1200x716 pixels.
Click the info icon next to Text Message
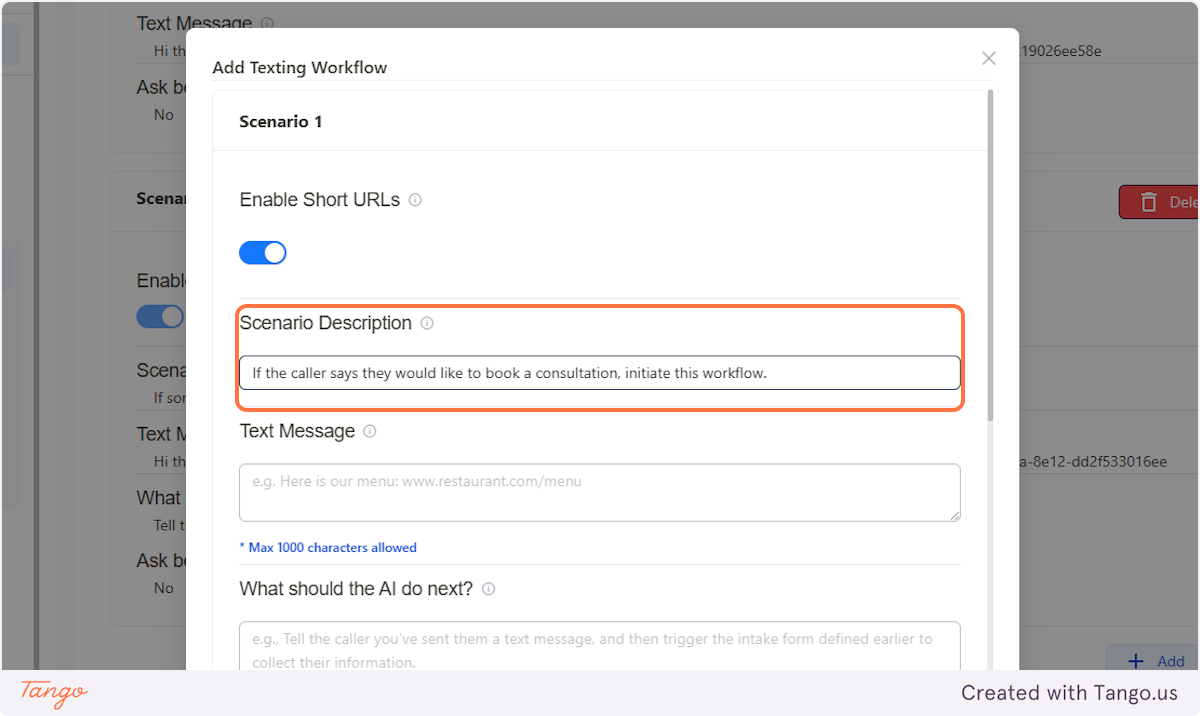click(369, 431)
